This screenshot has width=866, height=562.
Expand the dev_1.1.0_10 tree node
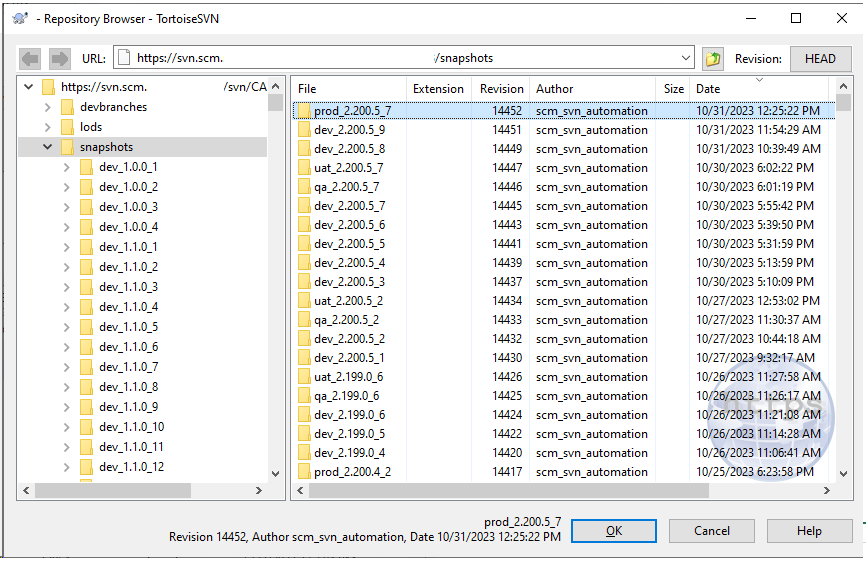point(67,427)
